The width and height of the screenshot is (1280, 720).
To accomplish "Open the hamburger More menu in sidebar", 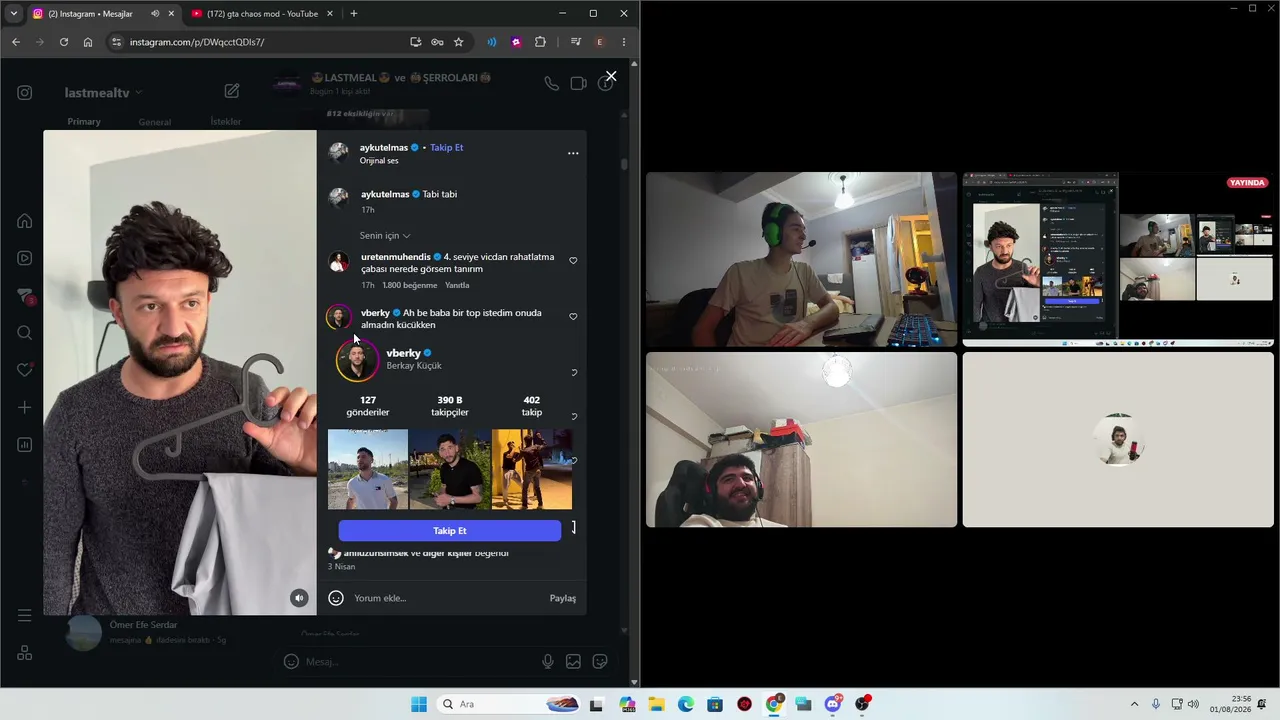I will pyautogui.click(x=25, y=615).
